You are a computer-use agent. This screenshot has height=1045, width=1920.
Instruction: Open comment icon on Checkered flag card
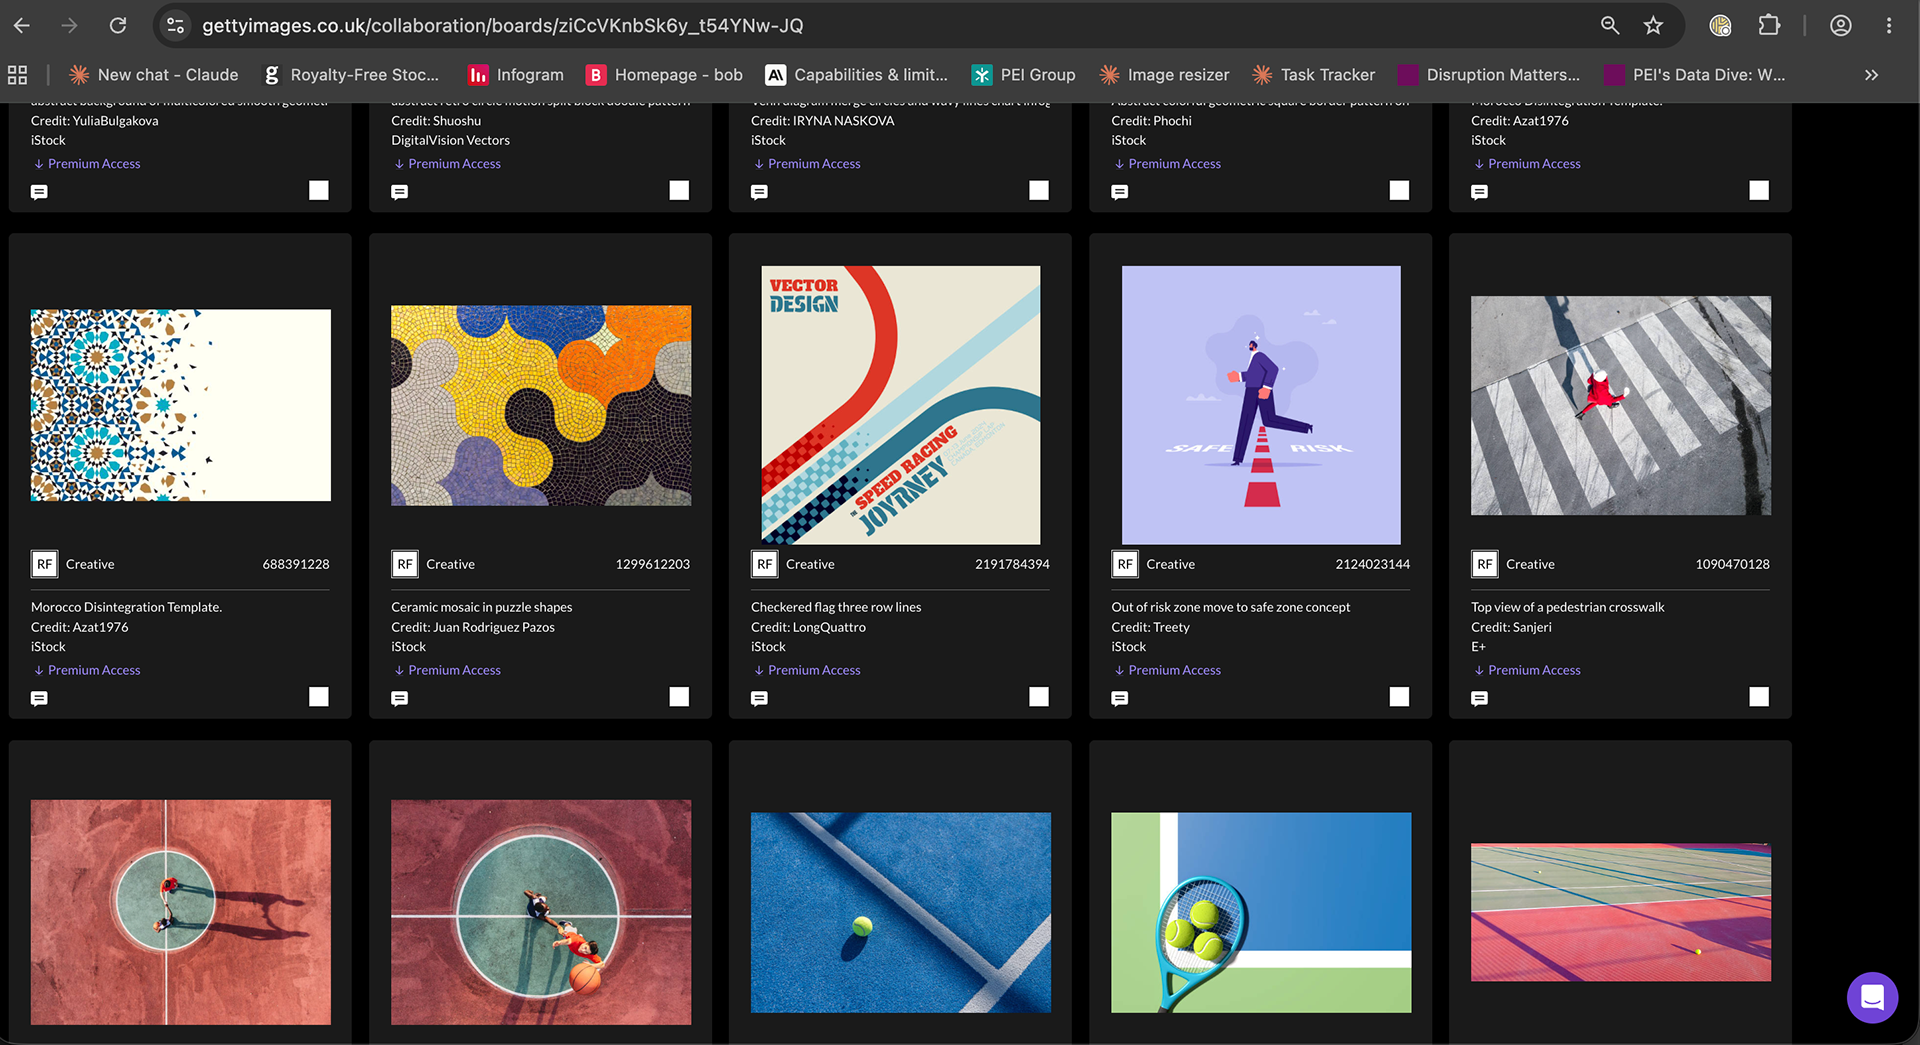point(760,698)
